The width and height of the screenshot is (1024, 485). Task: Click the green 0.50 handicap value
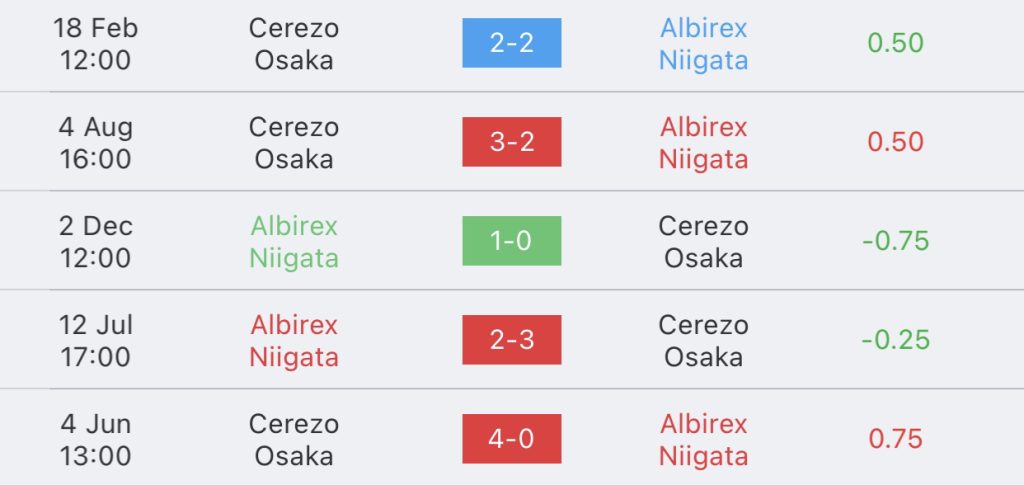pyautogui.click(x=895, y=43)
